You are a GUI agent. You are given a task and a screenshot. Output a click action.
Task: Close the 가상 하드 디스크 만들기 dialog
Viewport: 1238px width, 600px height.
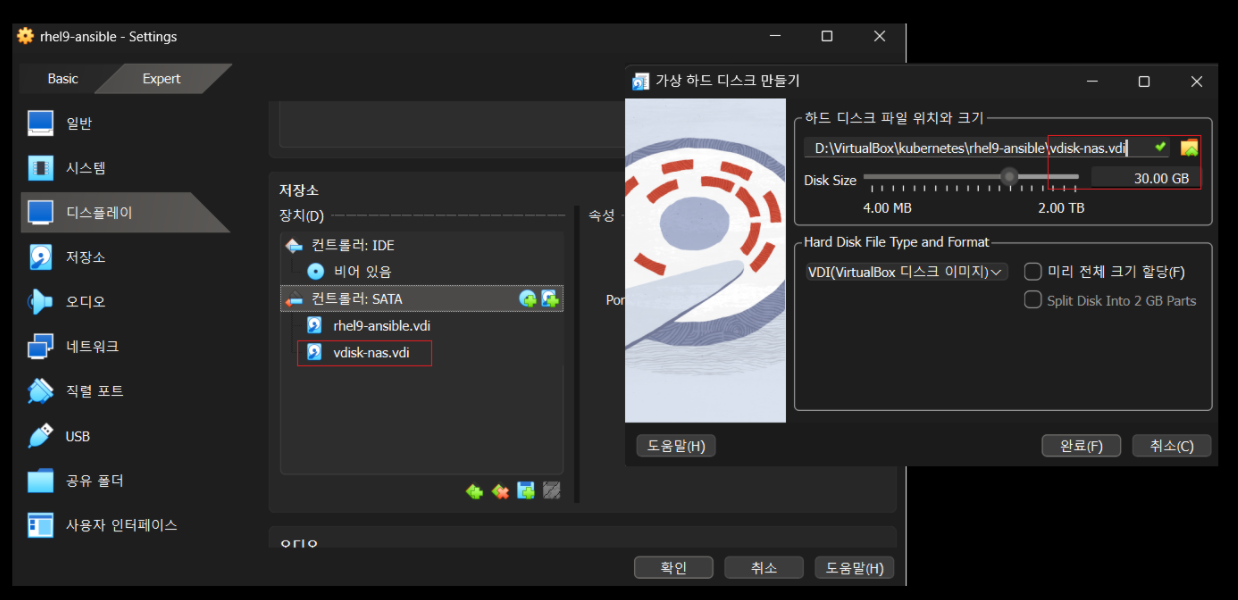1196,81
